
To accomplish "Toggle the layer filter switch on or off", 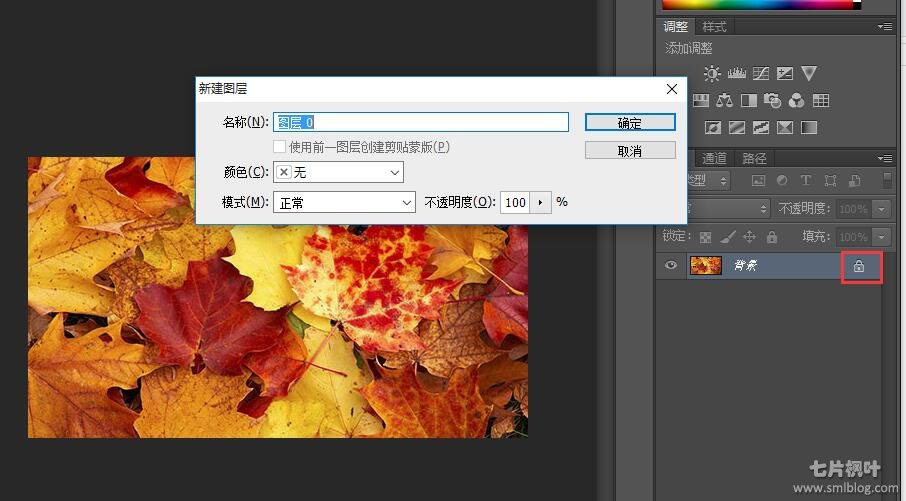I will click(x=887, y=181).
